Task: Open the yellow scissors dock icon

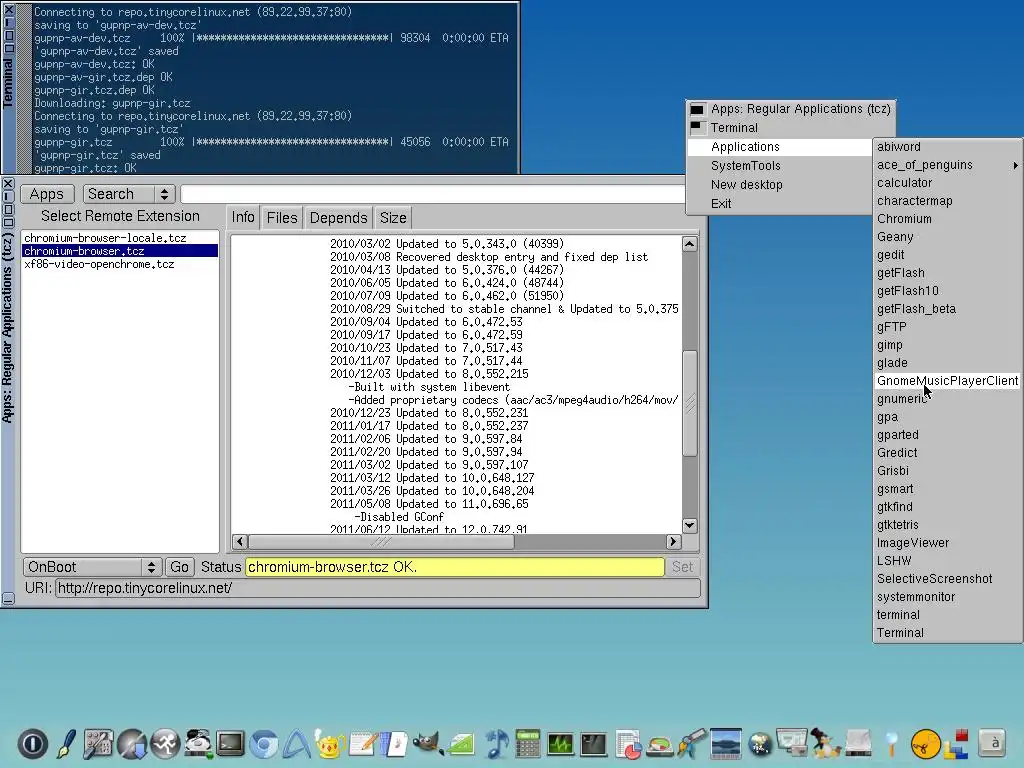Action: tap(925, 743)
